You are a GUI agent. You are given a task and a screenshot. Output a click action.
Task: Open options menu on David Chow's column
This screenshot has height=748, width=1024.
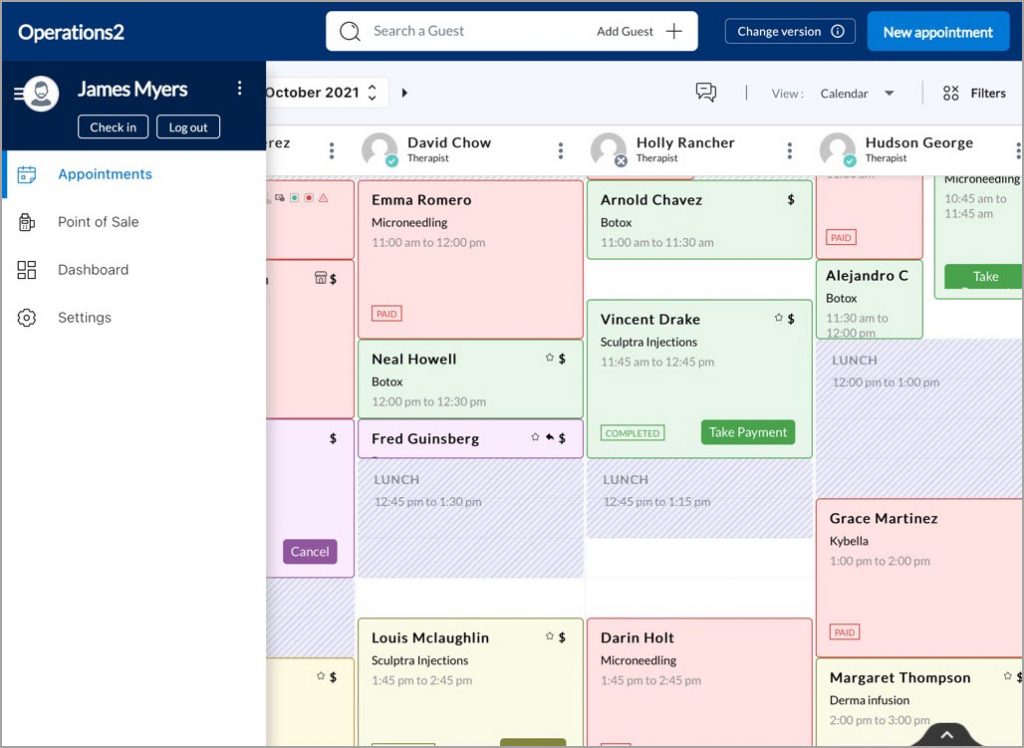(560, 148)
